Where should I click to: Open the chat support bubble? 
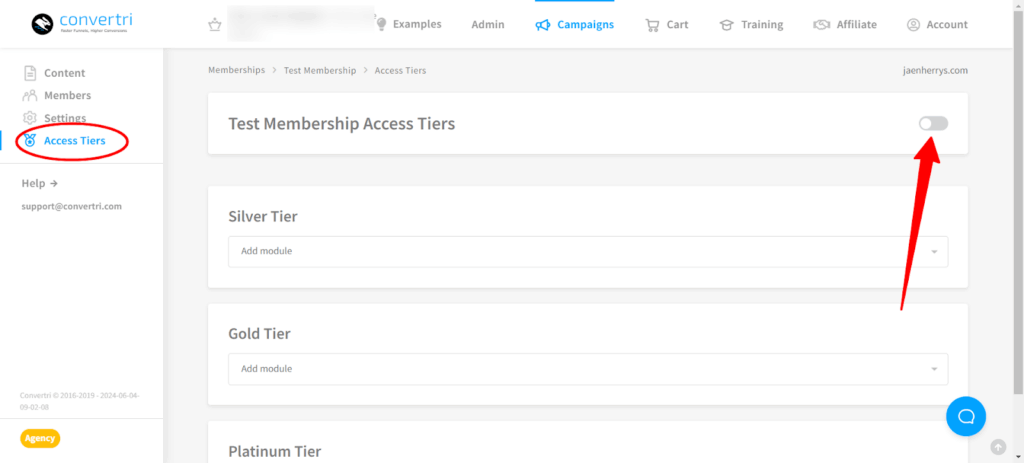966,416
